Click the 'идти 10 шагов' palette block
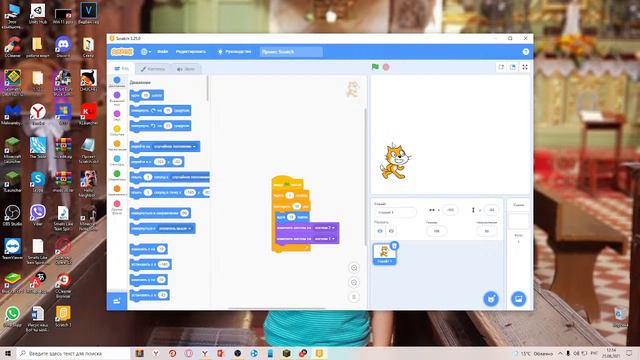640x360 pixels. (147, 96)
